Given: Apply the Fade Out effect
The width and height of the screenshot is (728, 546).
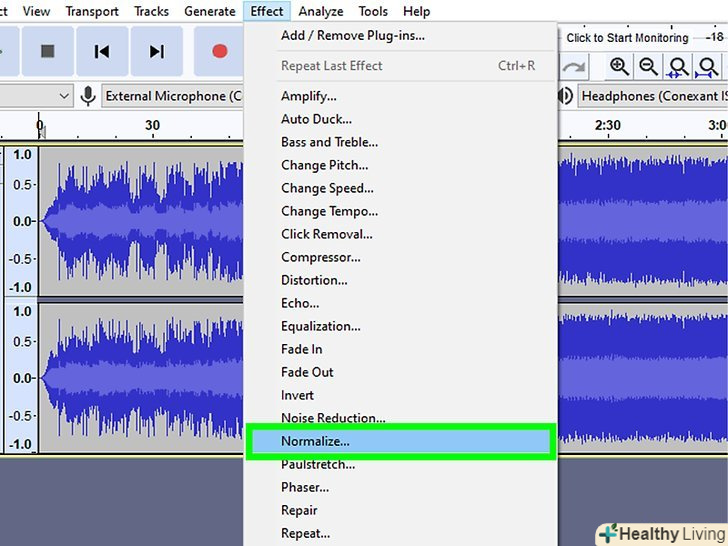Looking at the screenshot, I should point(401,372).
